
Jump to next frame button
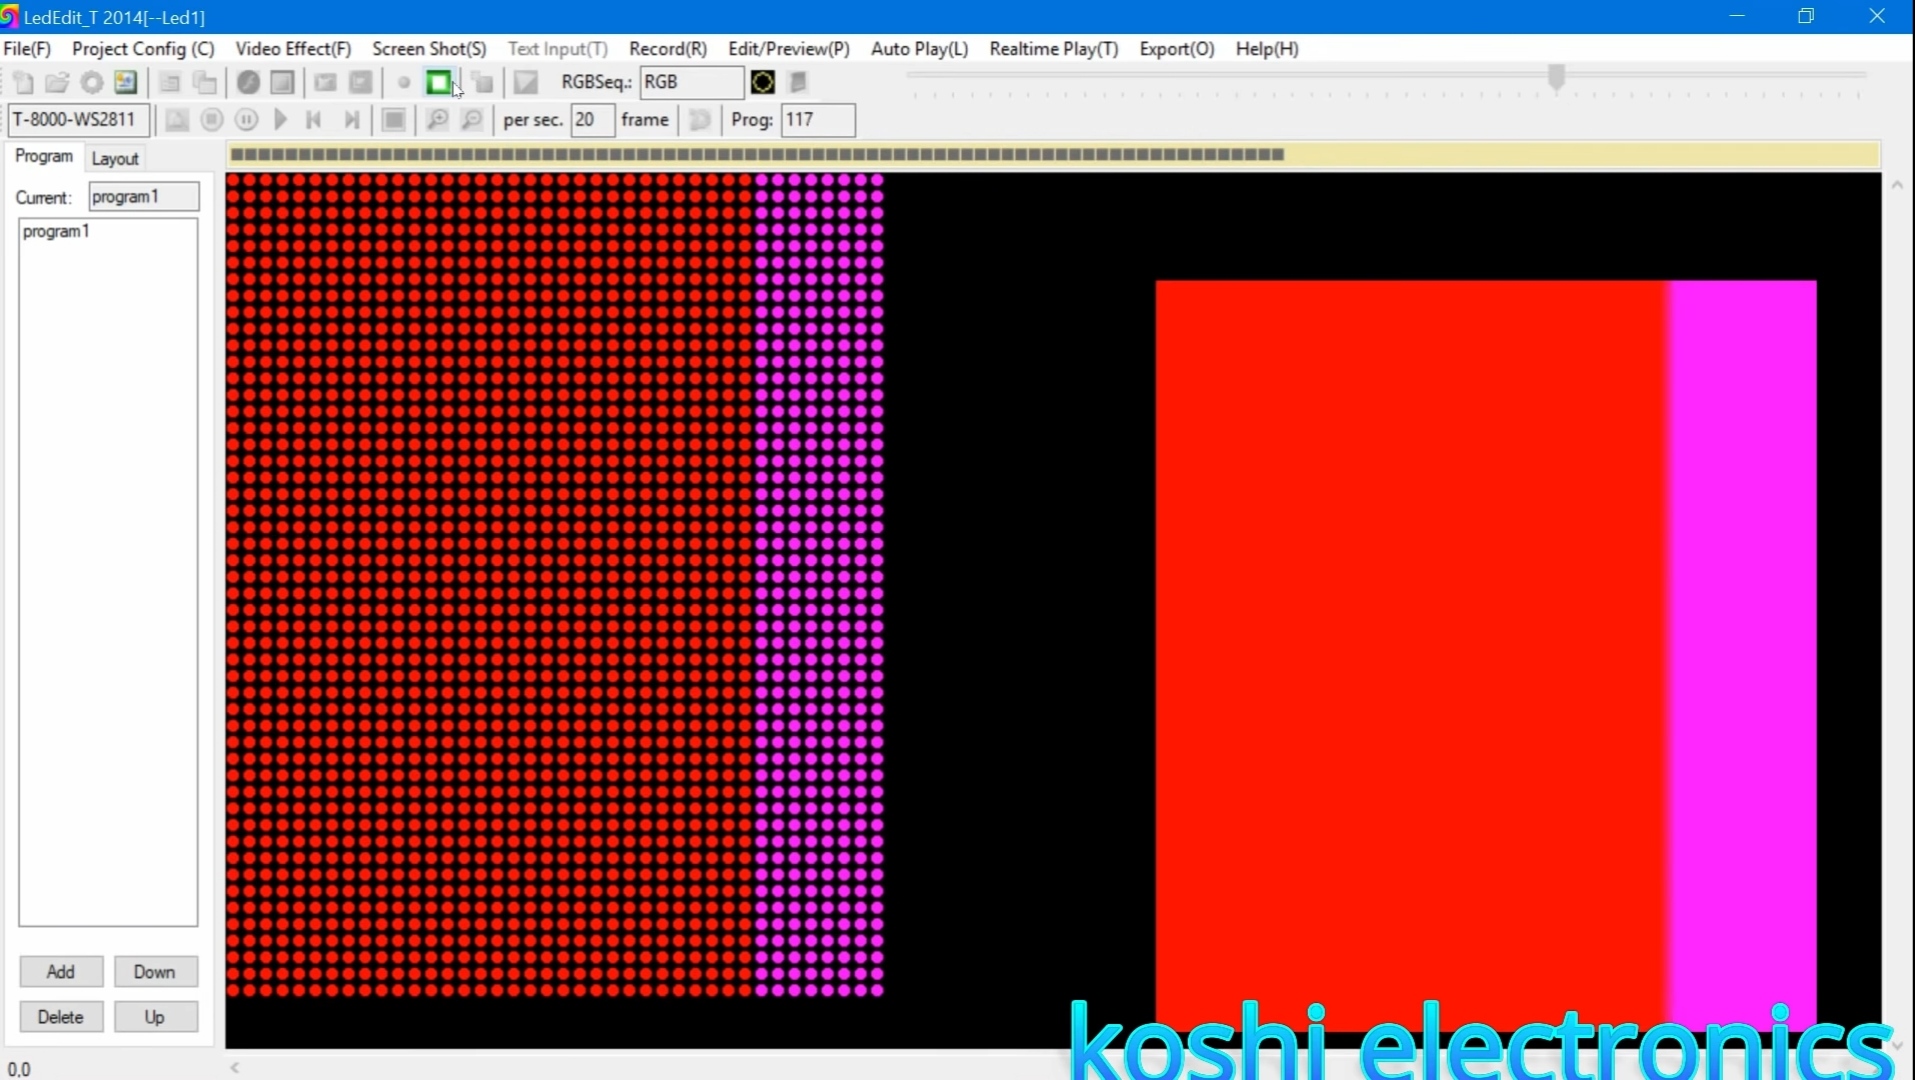351,120
